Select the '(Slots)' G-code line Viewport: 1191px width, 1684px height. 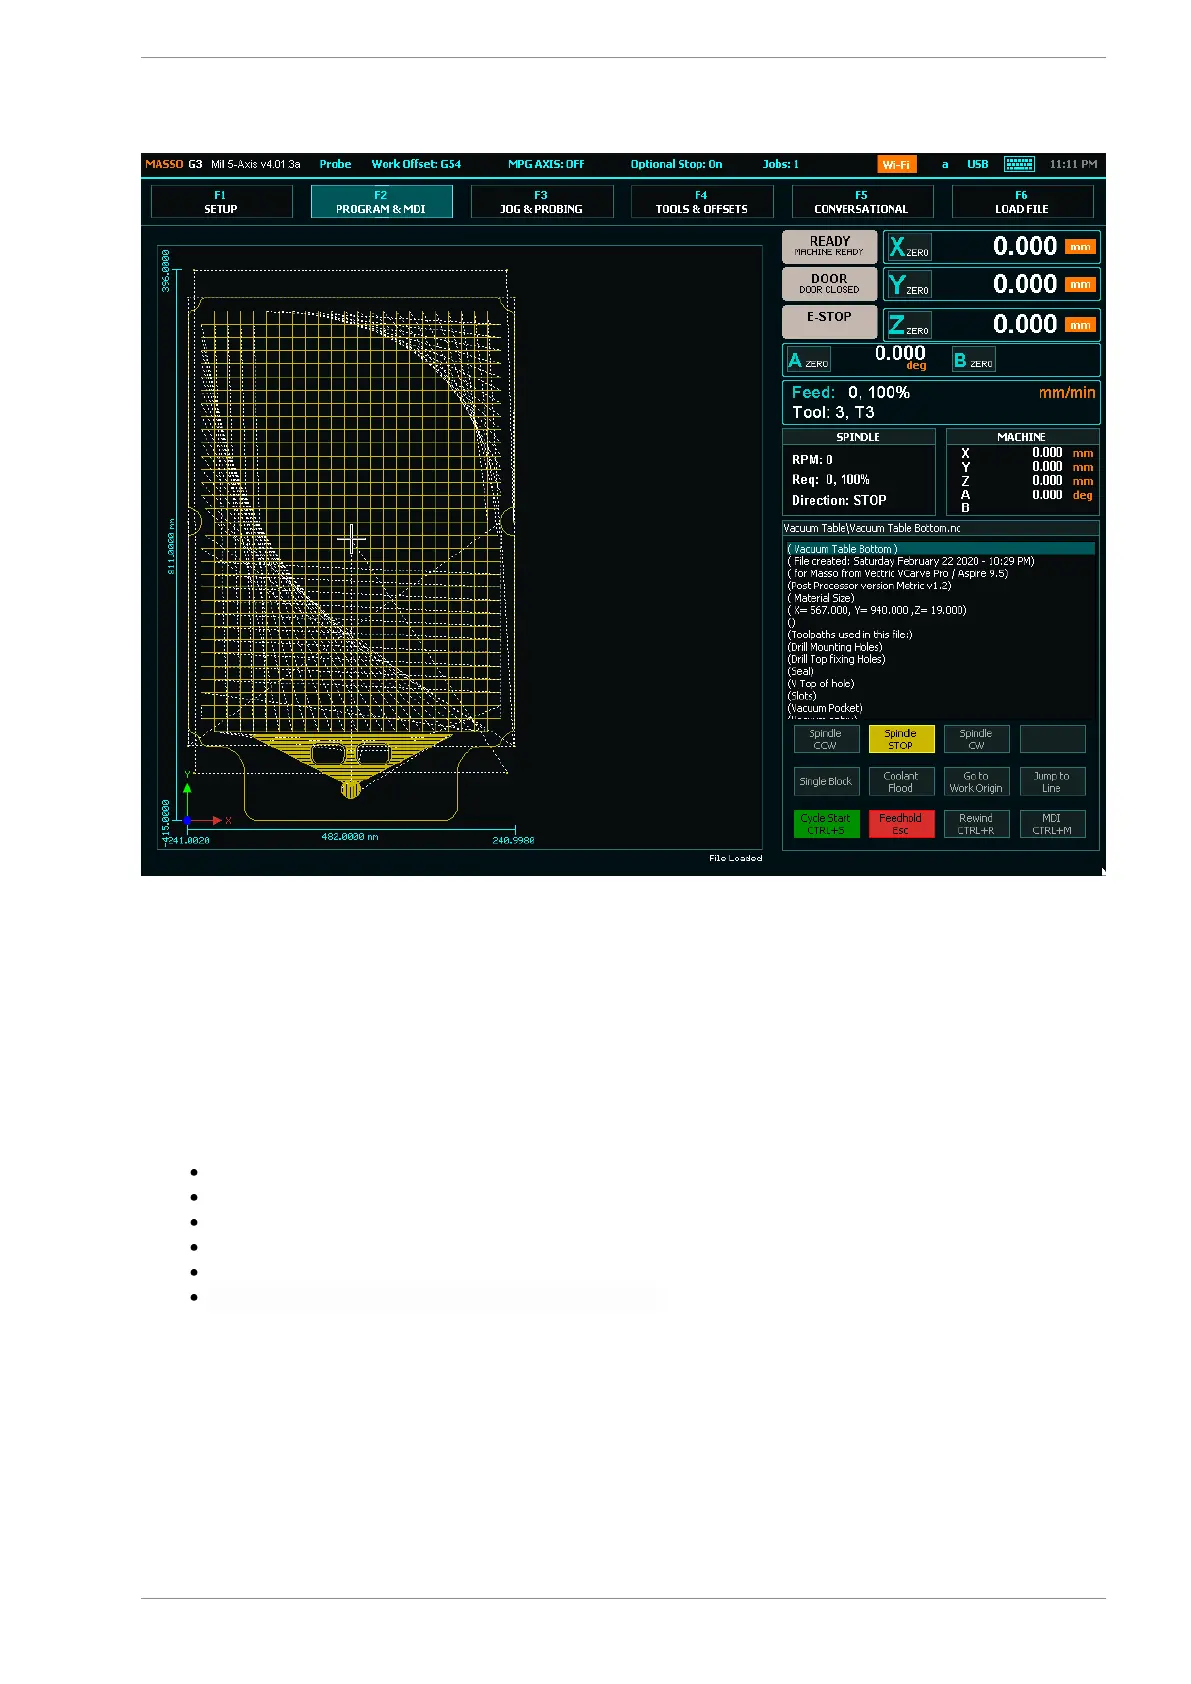pyautogui.click(x=802, y=696)
